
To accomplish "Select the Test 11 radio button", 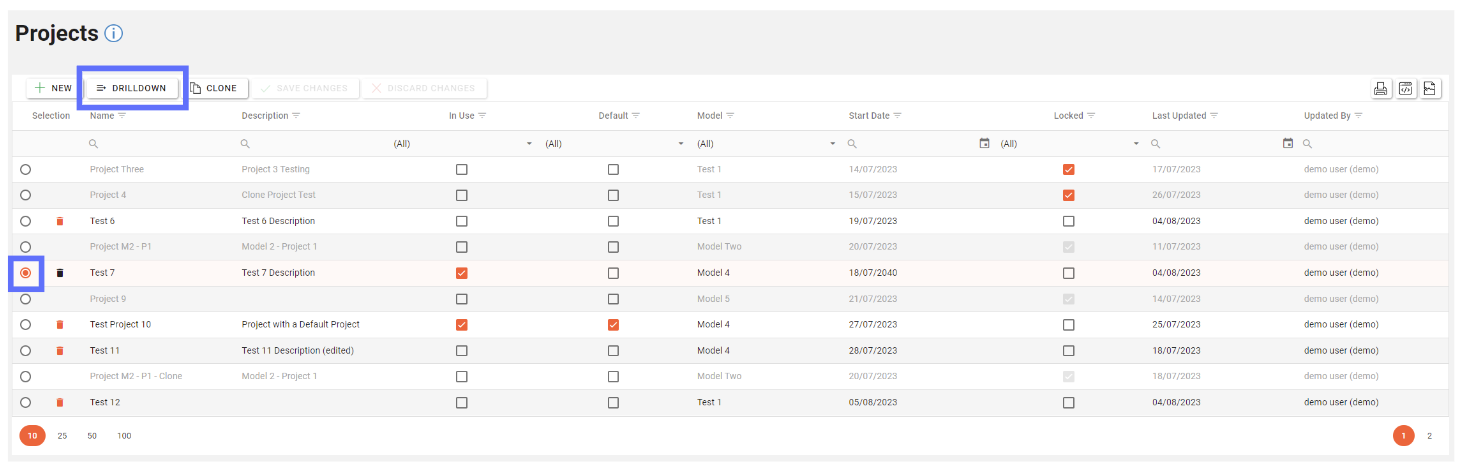I will [25, 351].
